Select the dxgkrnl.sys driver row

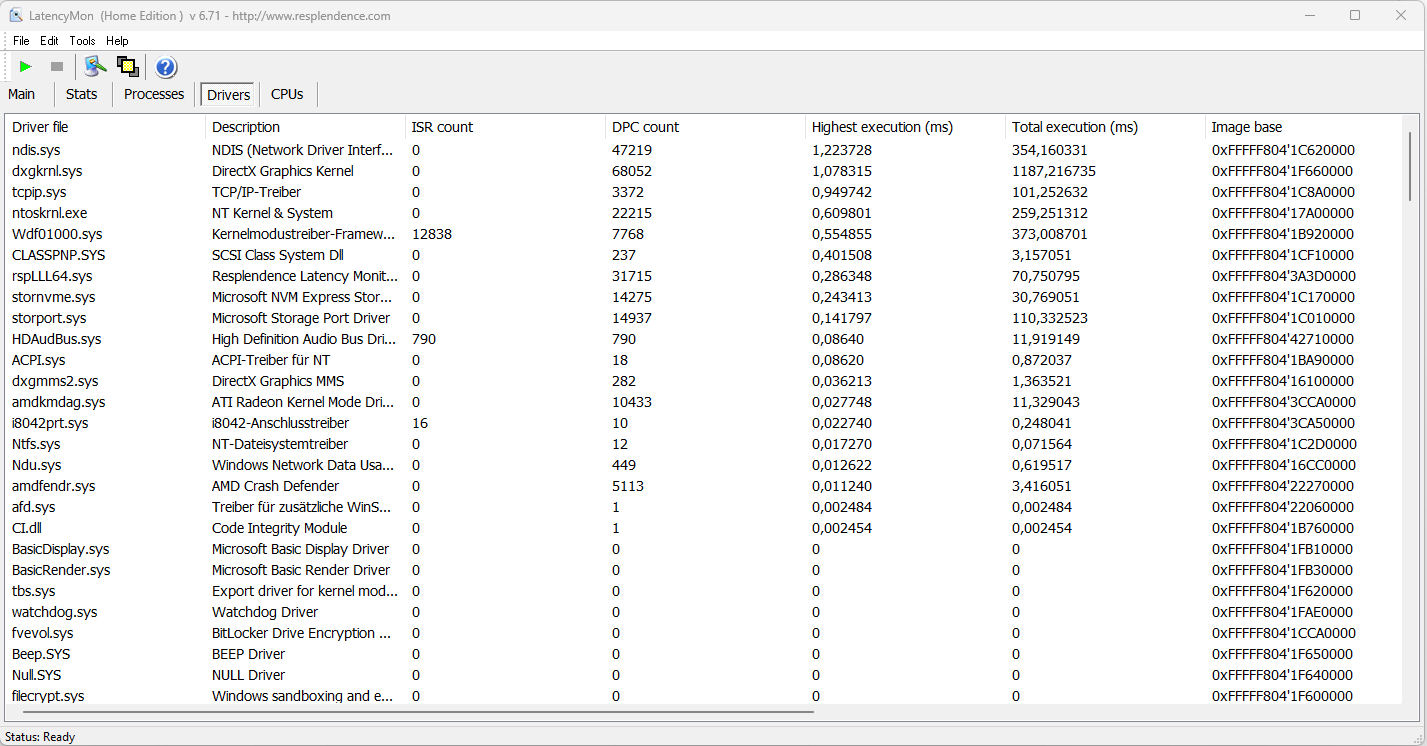coord(48,171)
